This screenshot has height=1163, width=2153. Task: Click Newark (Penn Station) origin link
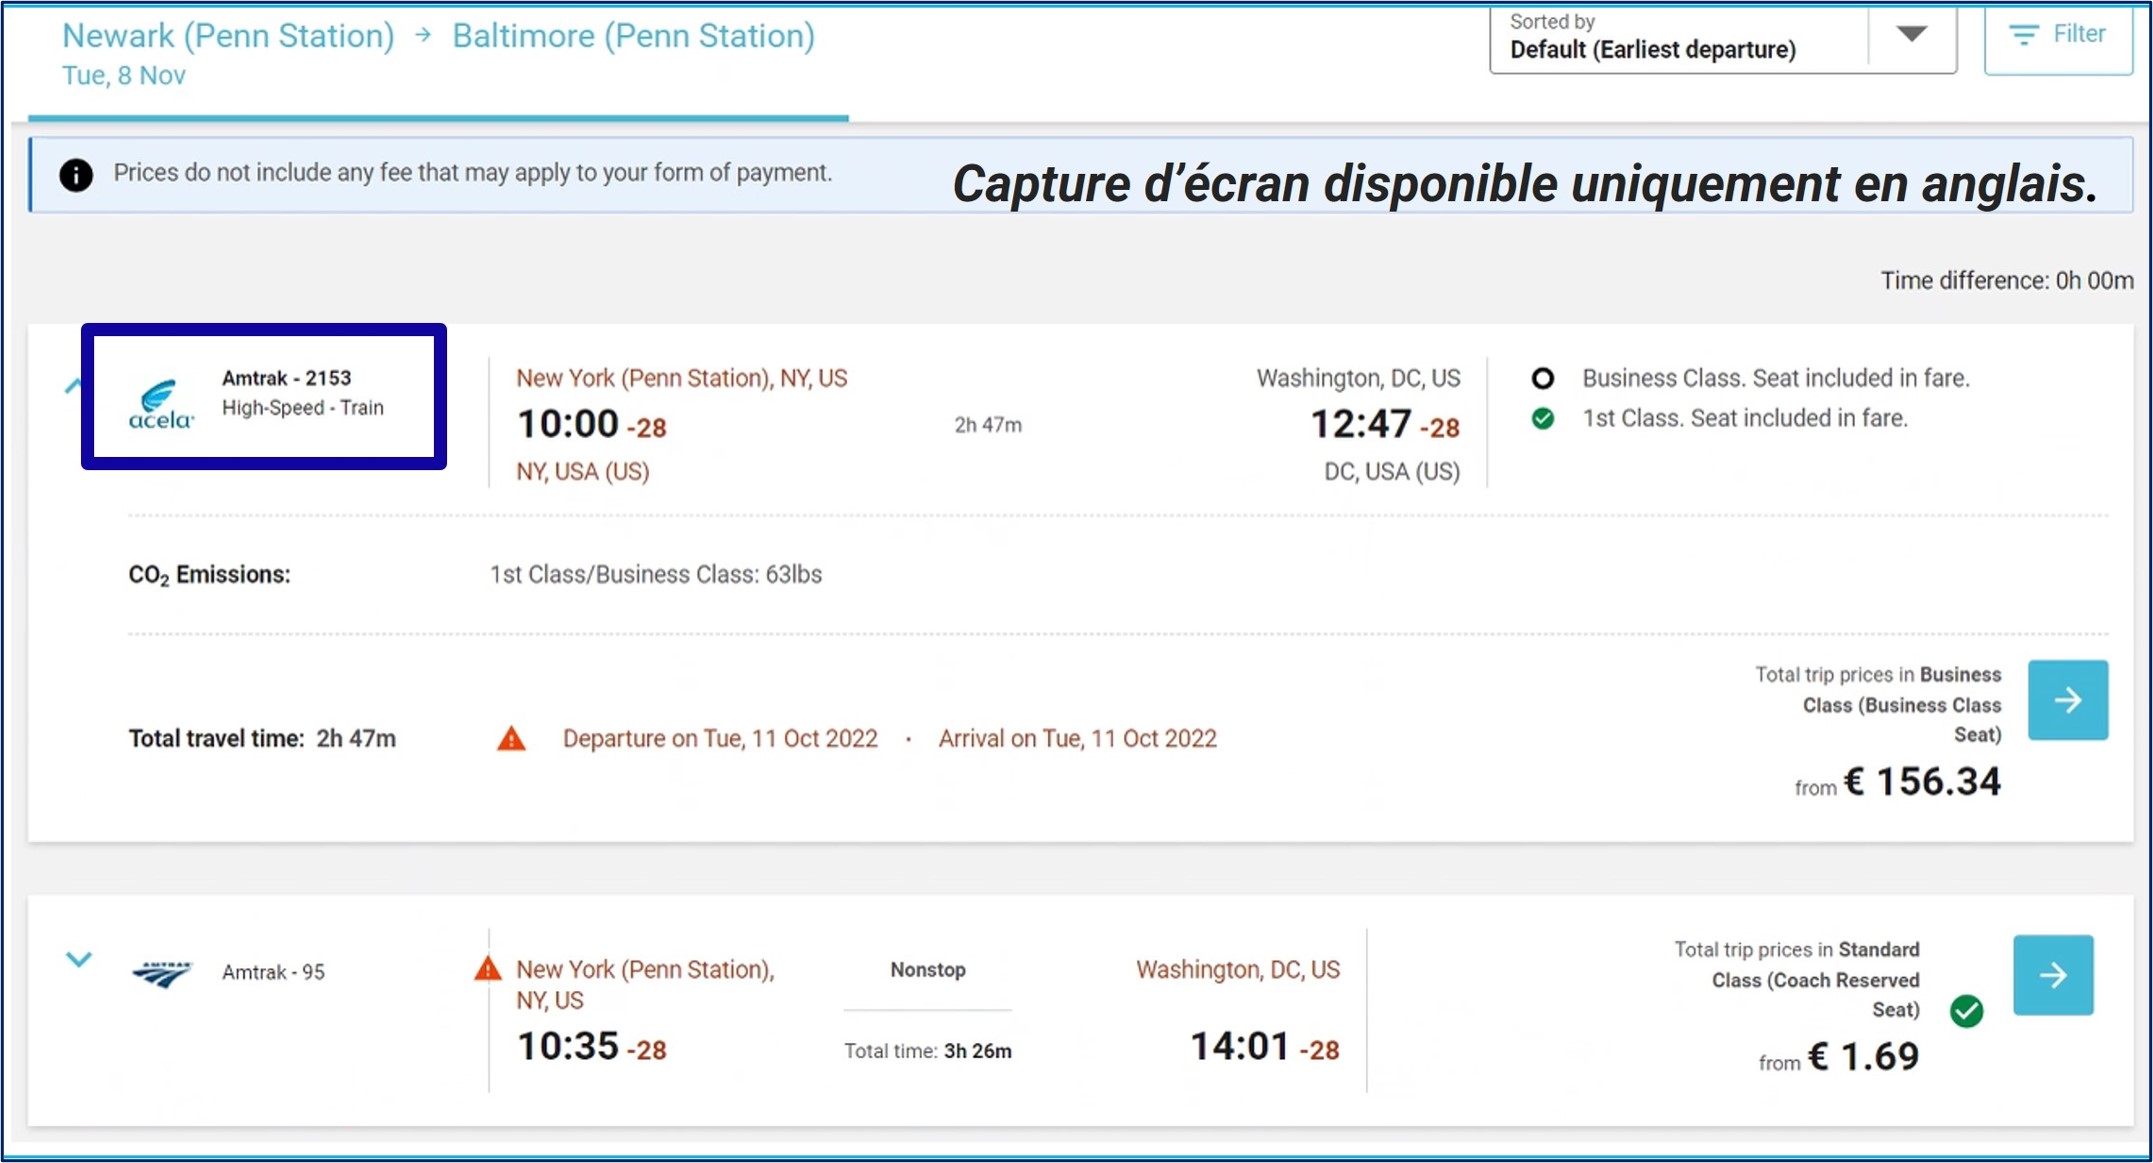pos(228,36)
